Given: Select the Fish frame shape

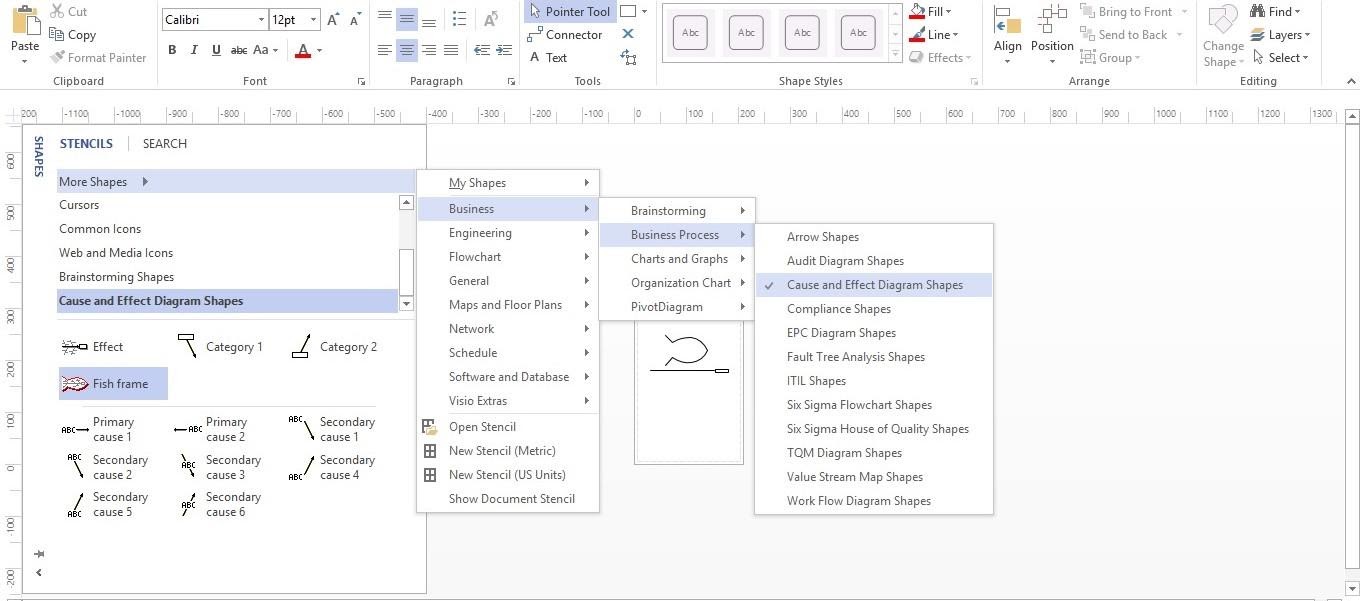Looking at the screenshot, I should (x=113, y=383).
